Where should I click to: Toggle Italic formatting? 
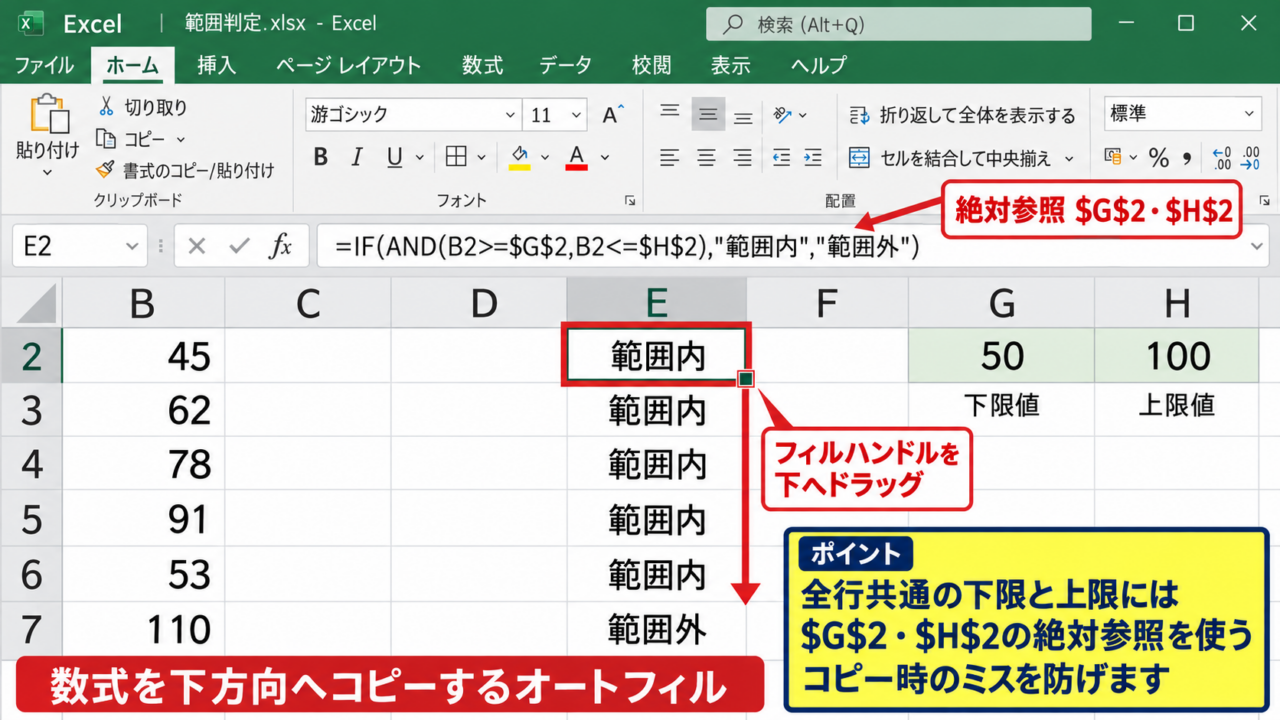point(357,157)
